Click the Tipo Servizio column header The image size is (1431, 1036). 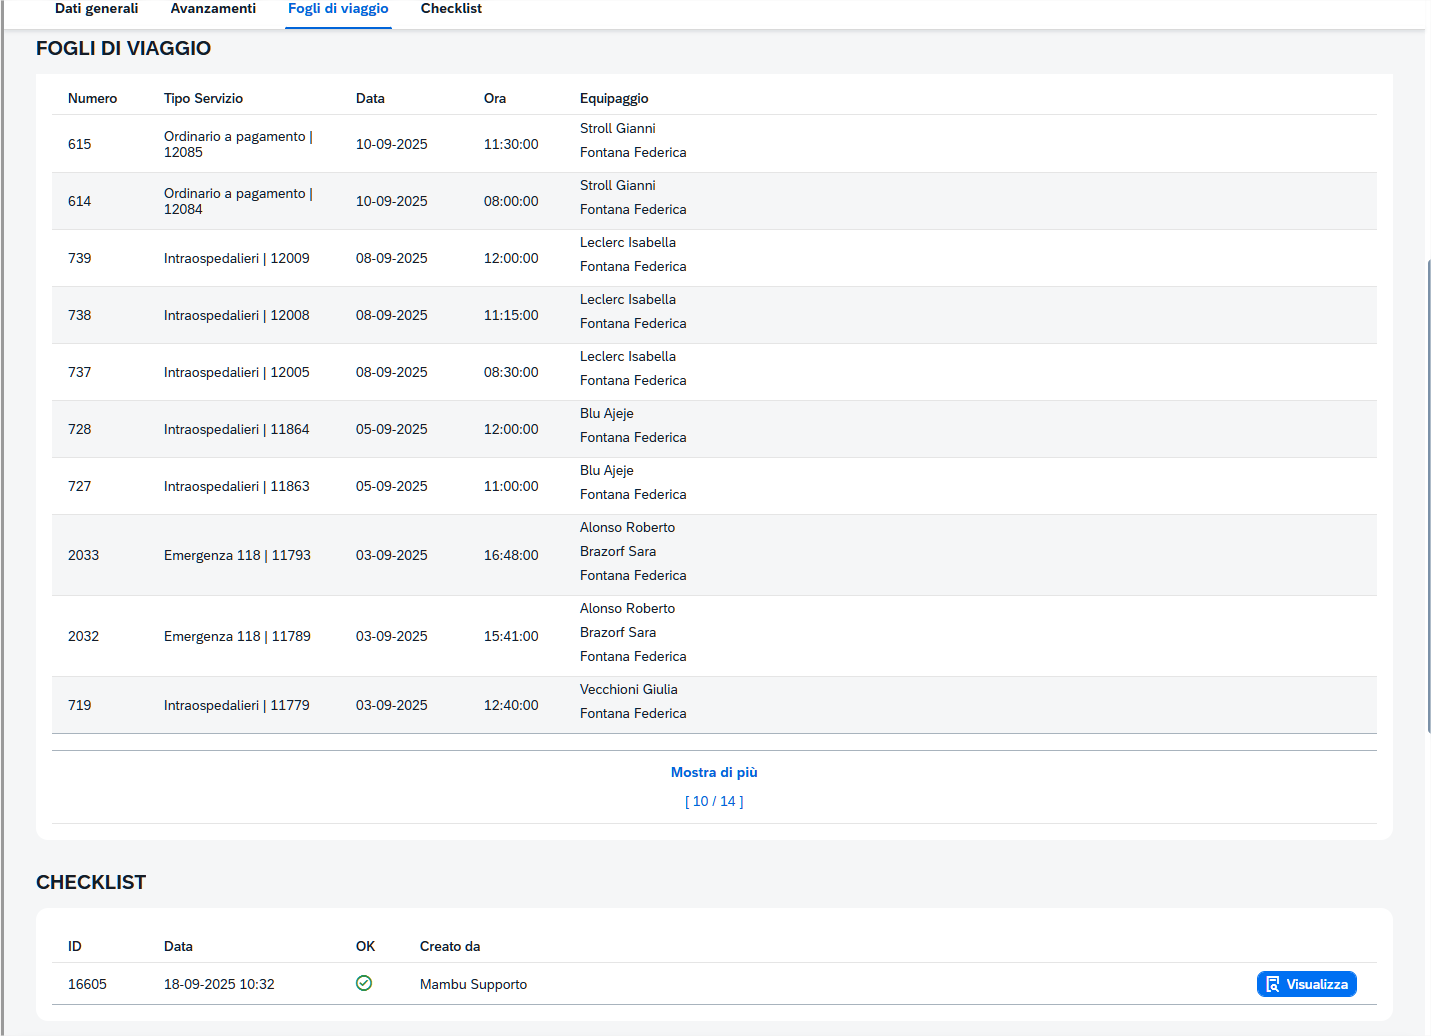(x=203, y=98)
